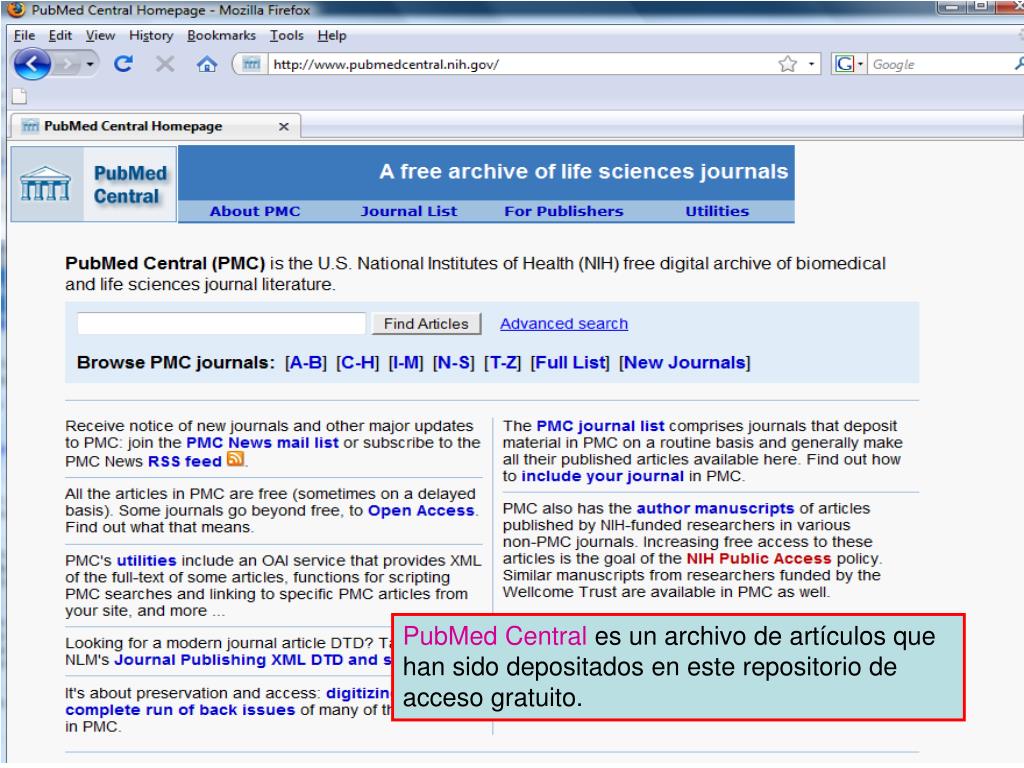Open the Journal Publishing XML DTD link
The image size is (1024, 768).
(x=253, y=660)
